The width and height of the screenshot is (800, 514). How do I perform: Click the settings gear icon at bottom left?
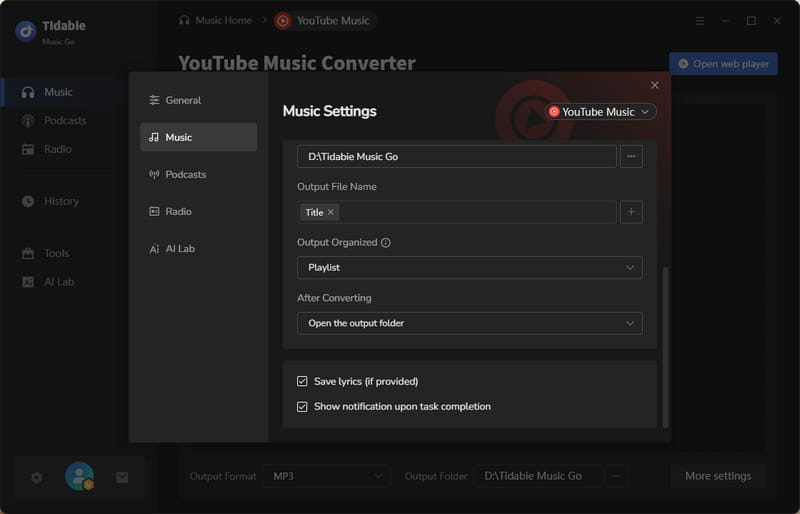(x=36, y=477)
